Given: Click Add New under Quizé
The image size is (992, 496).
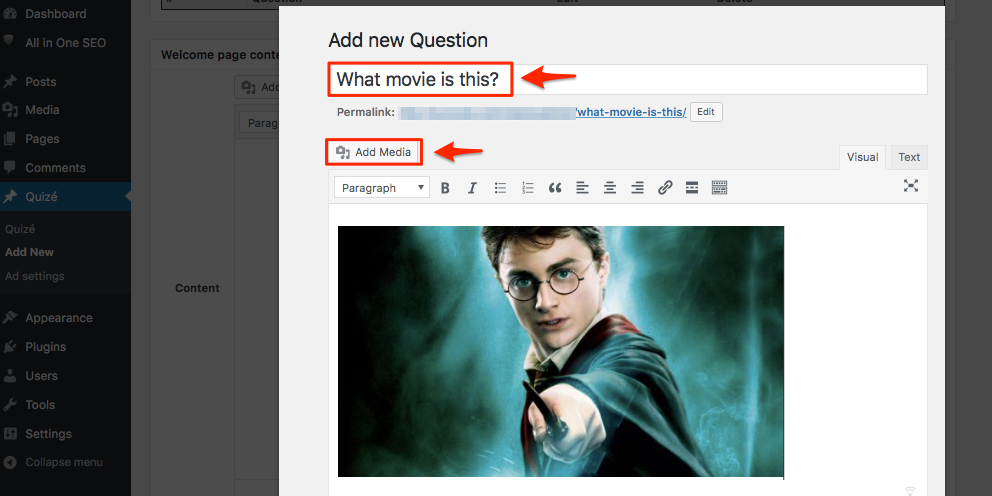Looking at the screenshot, I should click(29, 252).
